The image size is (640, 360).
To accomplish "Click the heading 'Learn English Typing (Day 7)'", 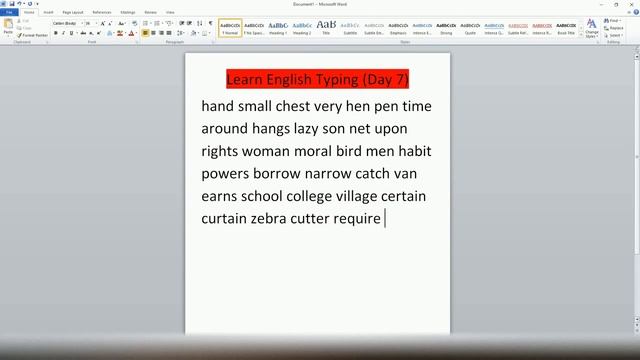I will pos(318,79).
